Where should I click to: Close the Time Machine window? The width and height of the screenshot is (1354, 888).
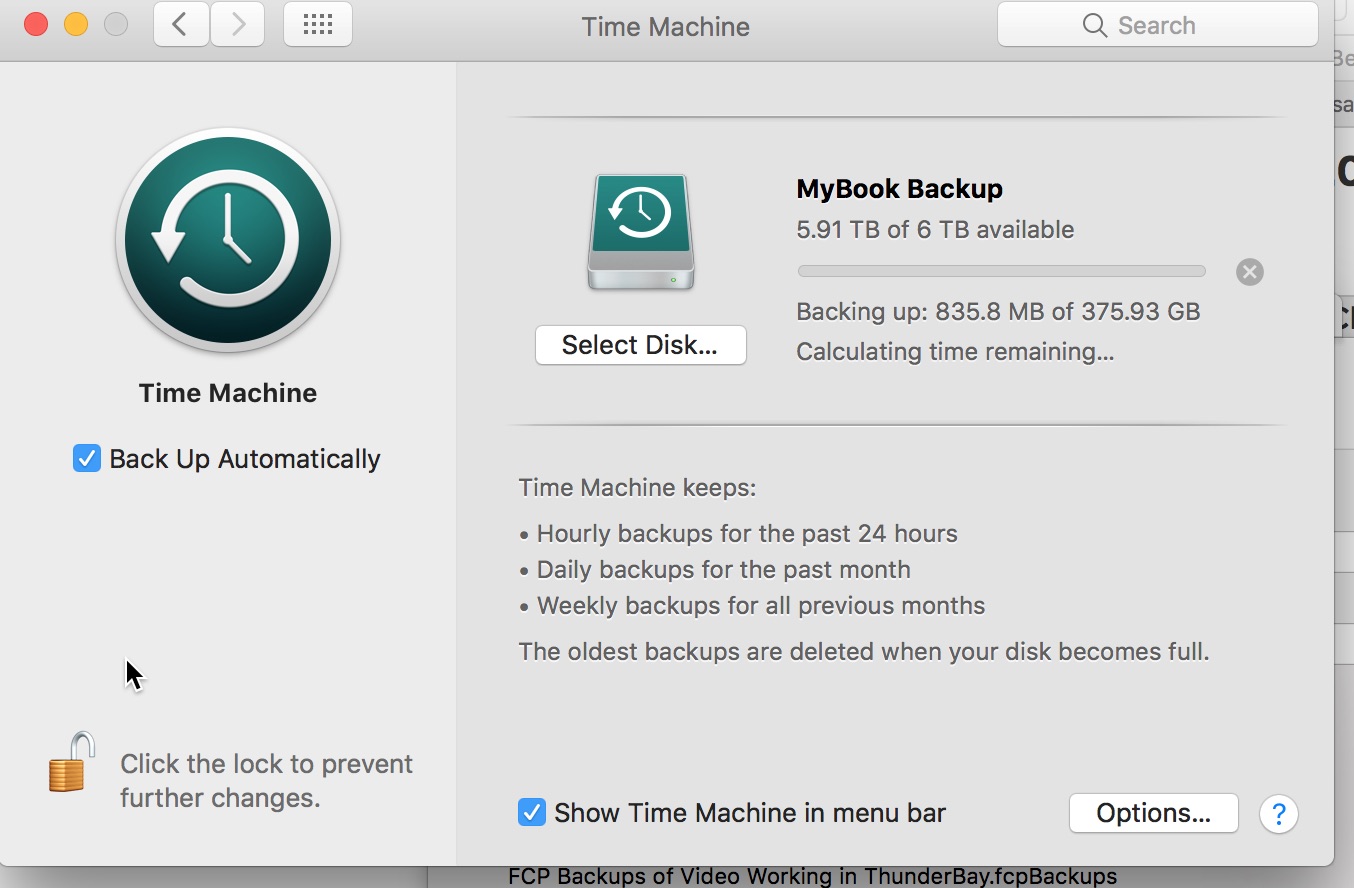point(36,25)
